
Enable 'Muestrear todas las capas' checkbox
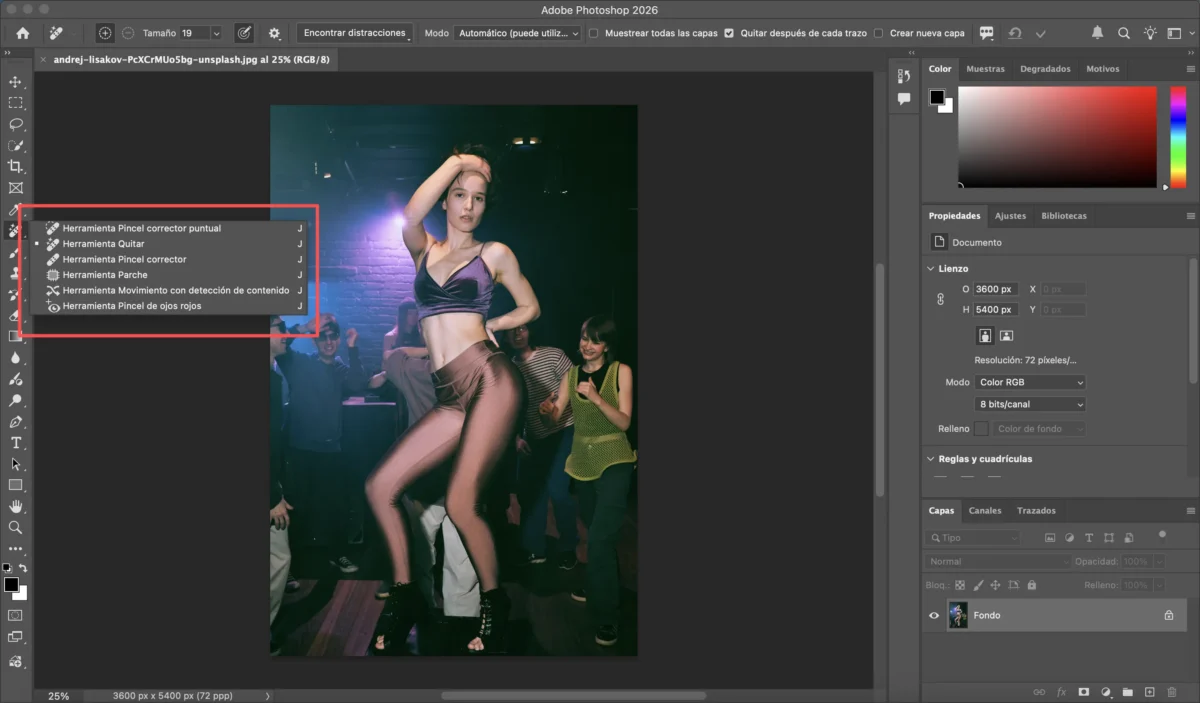pyautogui.click(x=594, y=33)
